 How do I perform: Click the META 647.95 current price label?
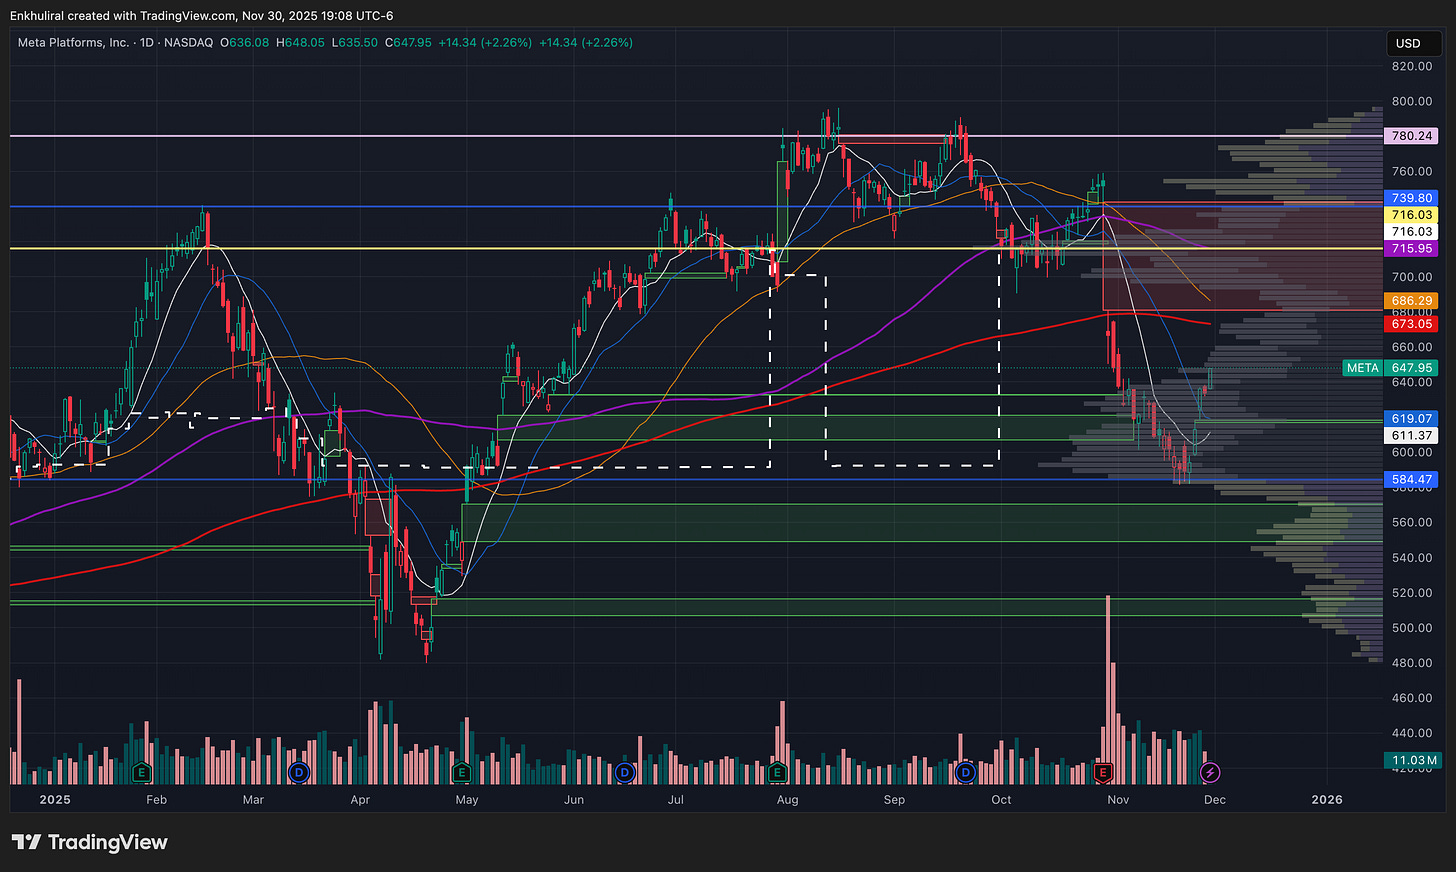click(1390, 368)
